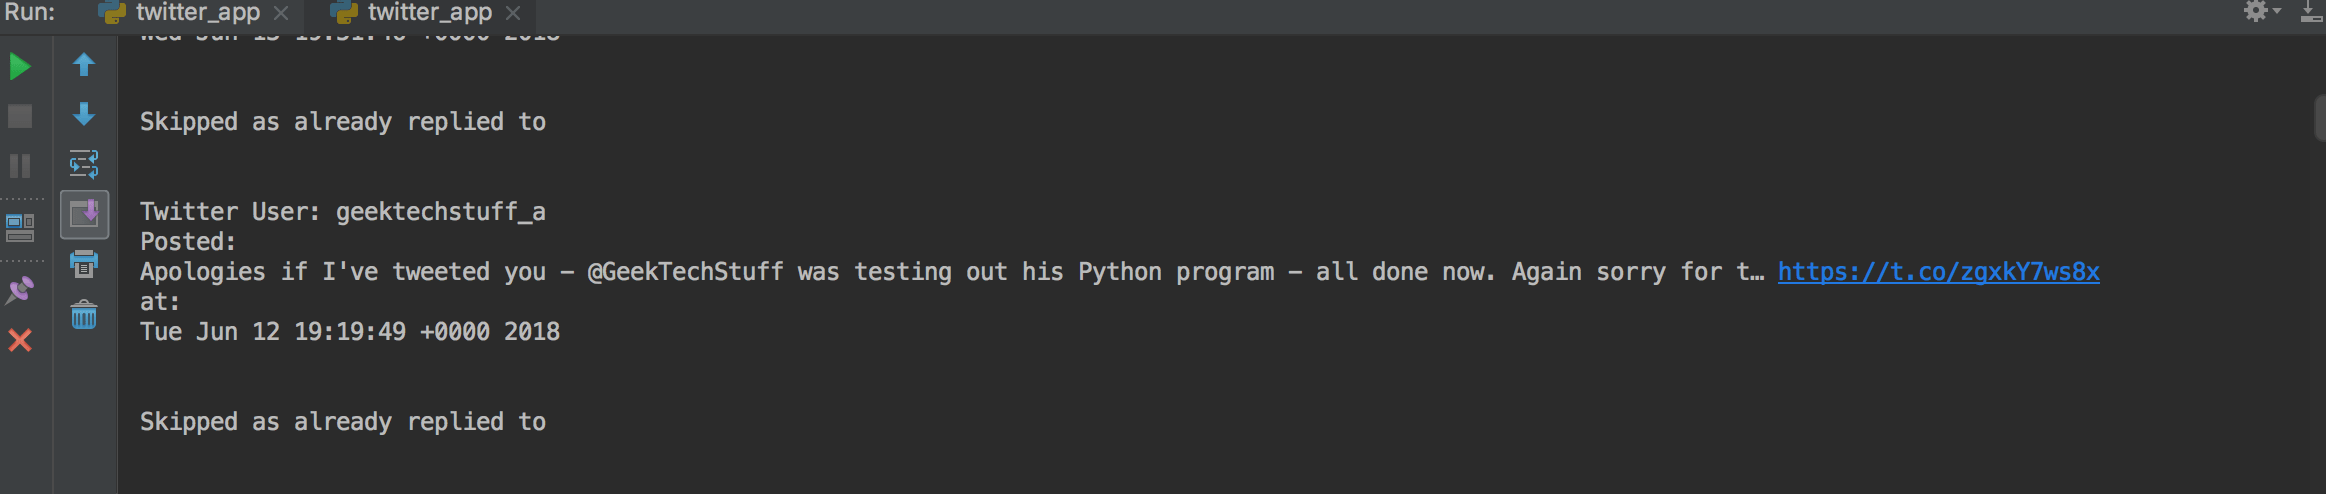The image size is (2326, 494).
Task: Jump up the stack trace with up arrow
Action: coord(84,65)
